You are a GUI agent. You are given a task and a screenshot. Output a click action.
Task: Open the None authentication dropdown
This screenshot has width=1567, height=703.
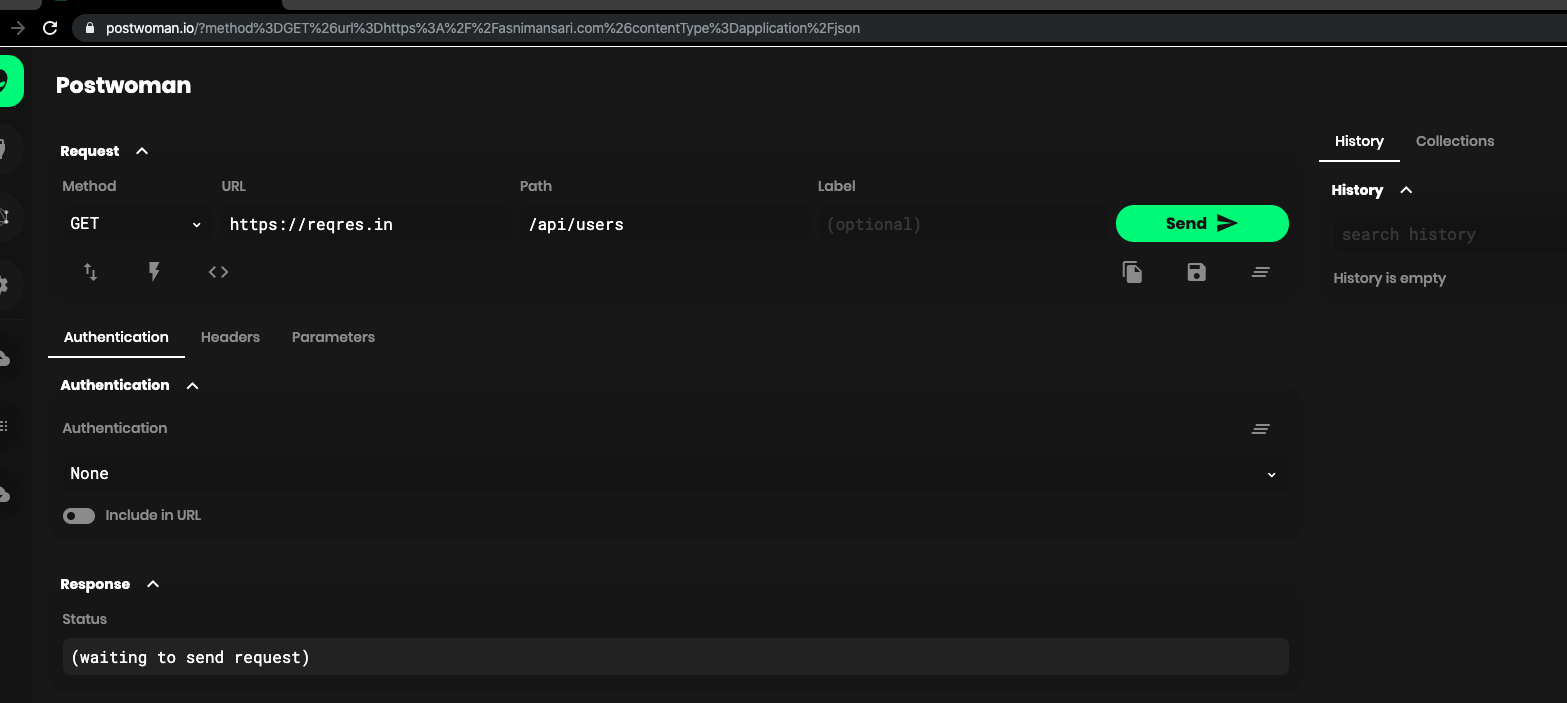674,474
